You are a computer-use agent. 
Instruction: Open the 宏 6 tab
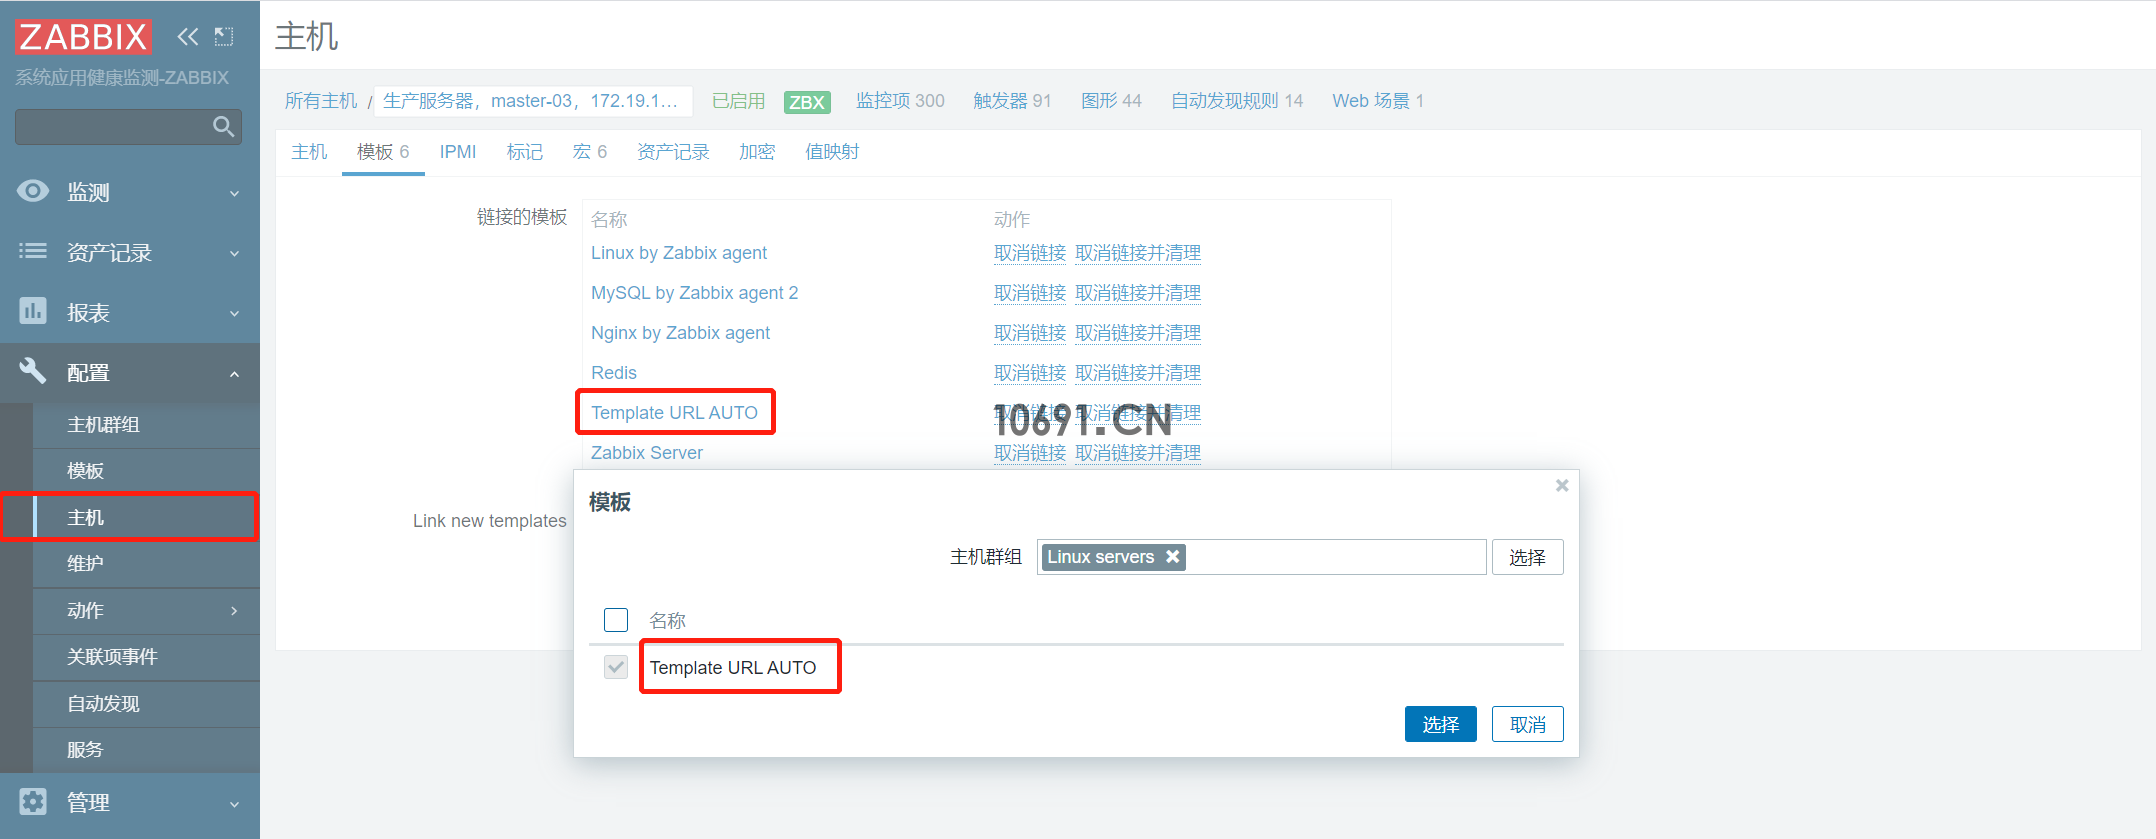[590, 152]
